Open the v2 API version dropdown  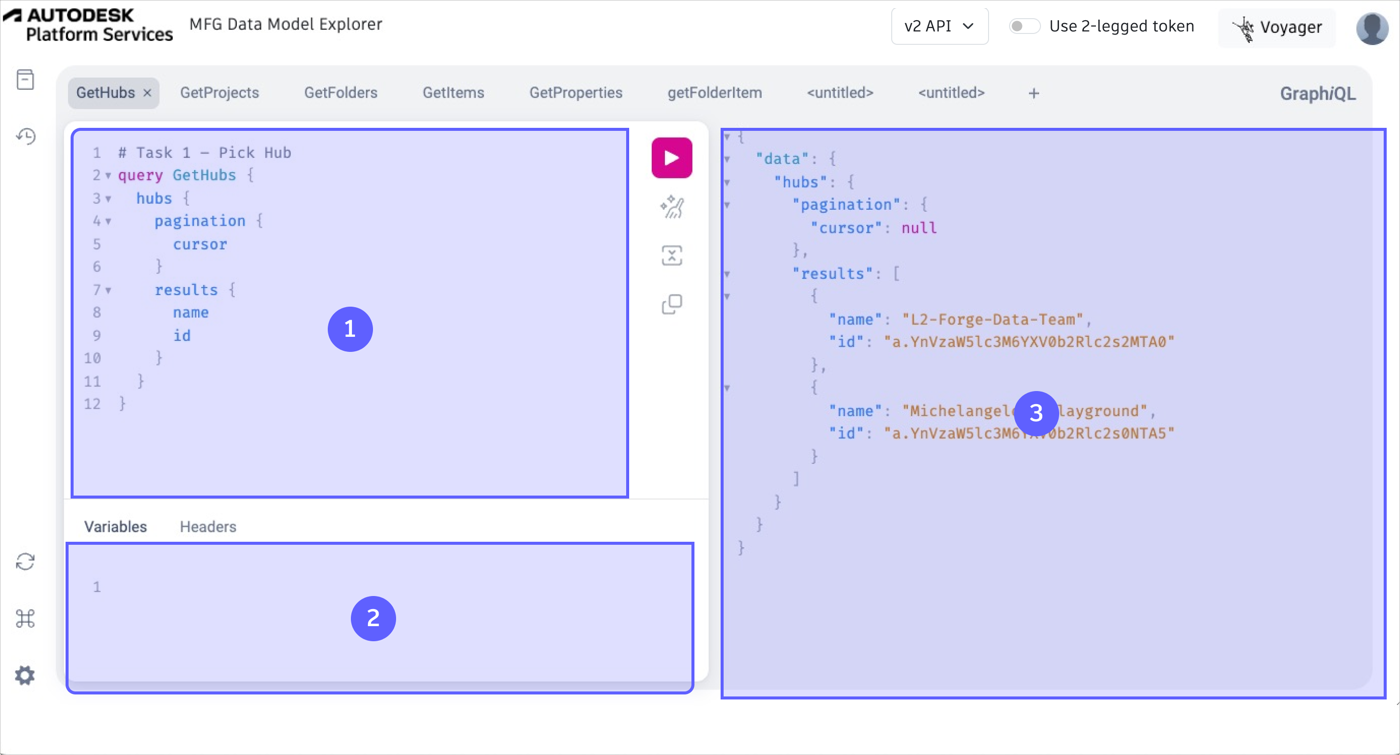coord(939,26)
